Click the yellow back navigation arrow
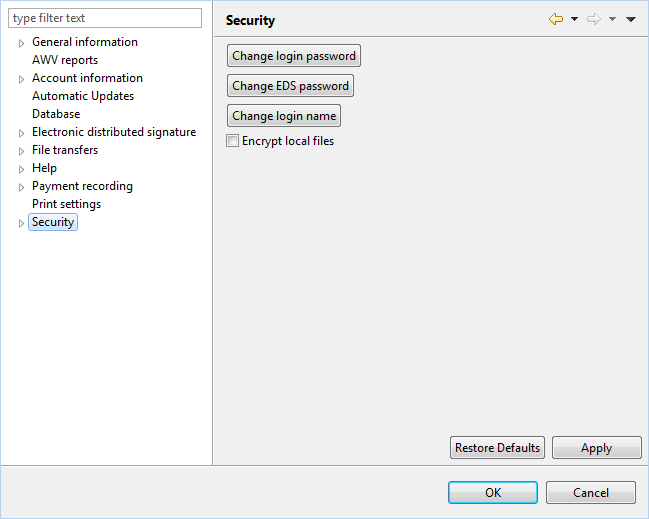Viewport: 649px width, 519px height. (x=555, y=19)
